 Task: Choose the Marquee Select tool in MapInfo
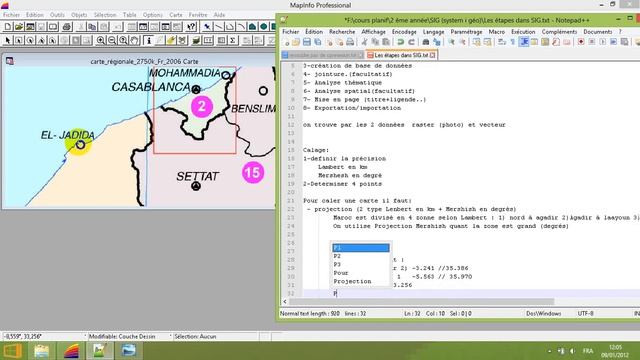19,40
